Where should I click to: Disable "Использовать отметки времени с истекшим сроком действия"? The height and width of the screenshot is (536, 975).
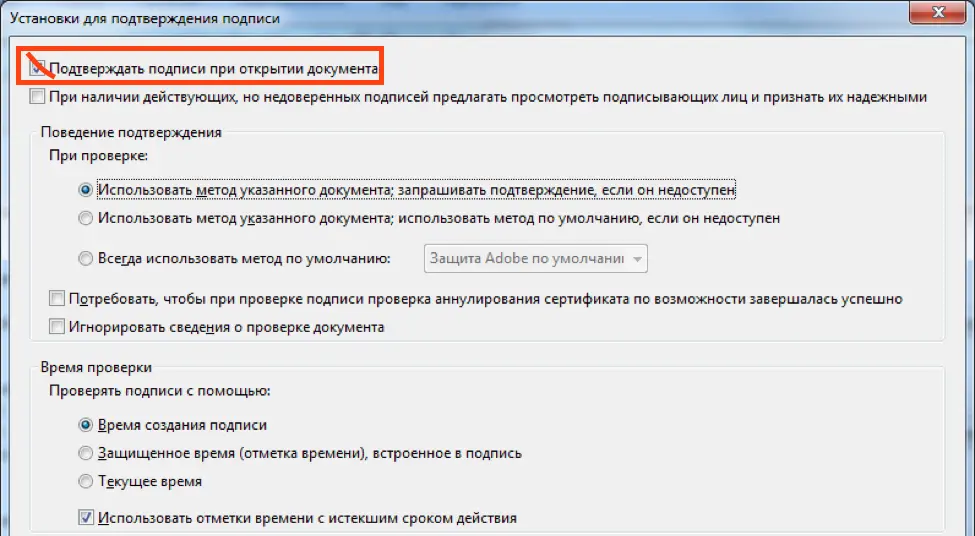click(87, 518)
